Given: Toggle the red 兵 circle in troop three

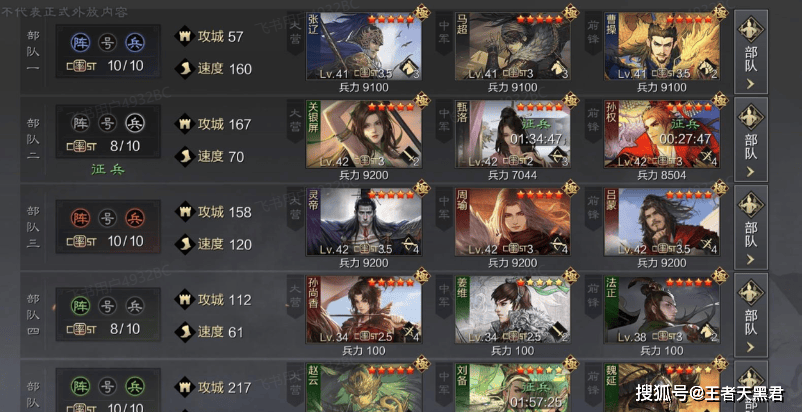Looking at the screenshot, I should (x=135, y=219).
